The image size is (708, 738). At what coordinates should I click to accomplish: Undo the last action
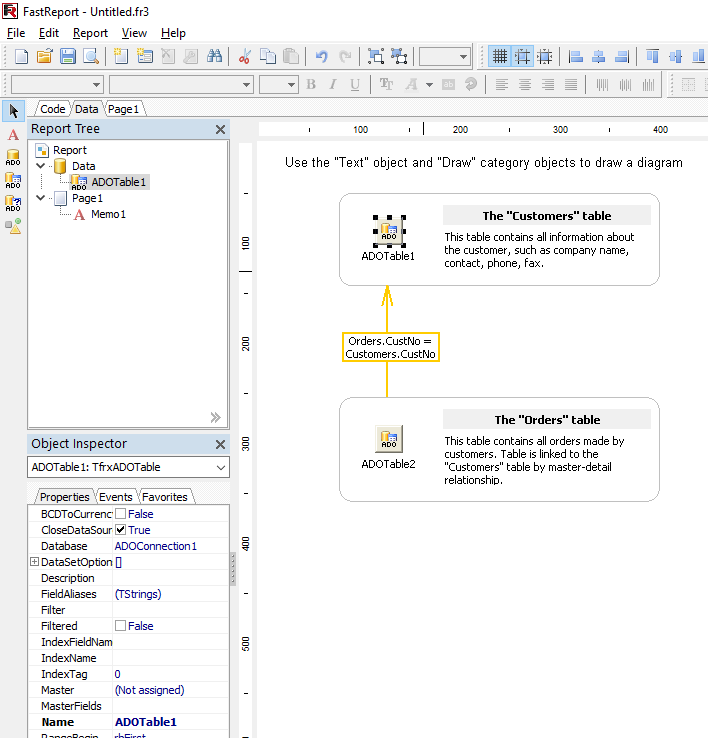[x=322, y=56]
